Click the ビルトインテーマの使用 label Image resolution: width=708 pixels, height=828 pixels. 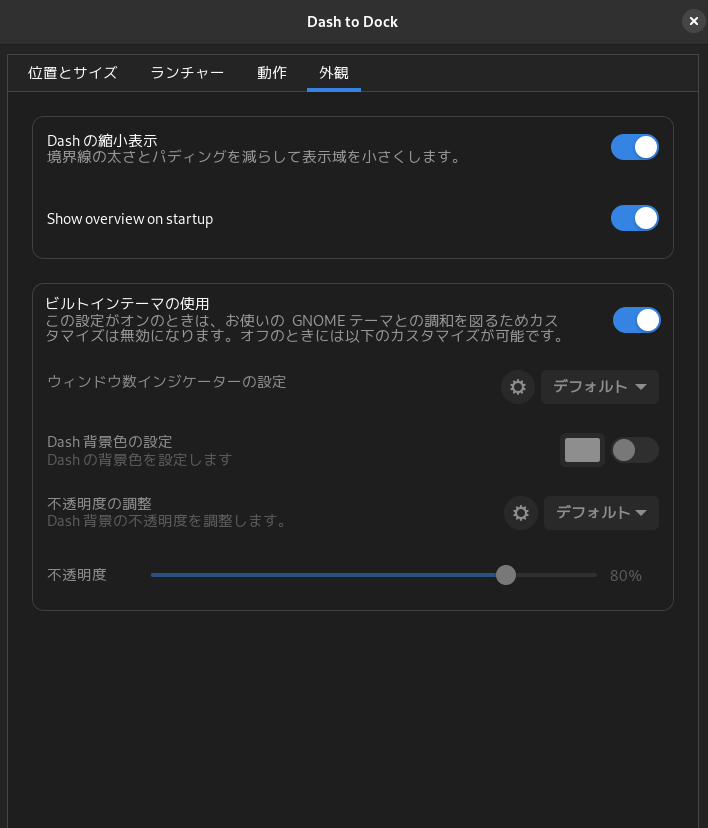(x=127, y=304)
